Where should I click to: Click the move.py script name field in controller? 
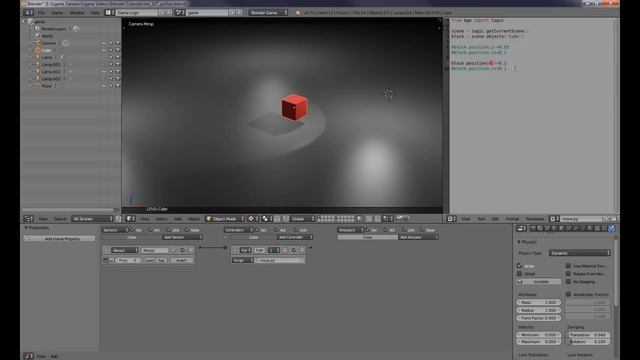[x=280, y=260]
